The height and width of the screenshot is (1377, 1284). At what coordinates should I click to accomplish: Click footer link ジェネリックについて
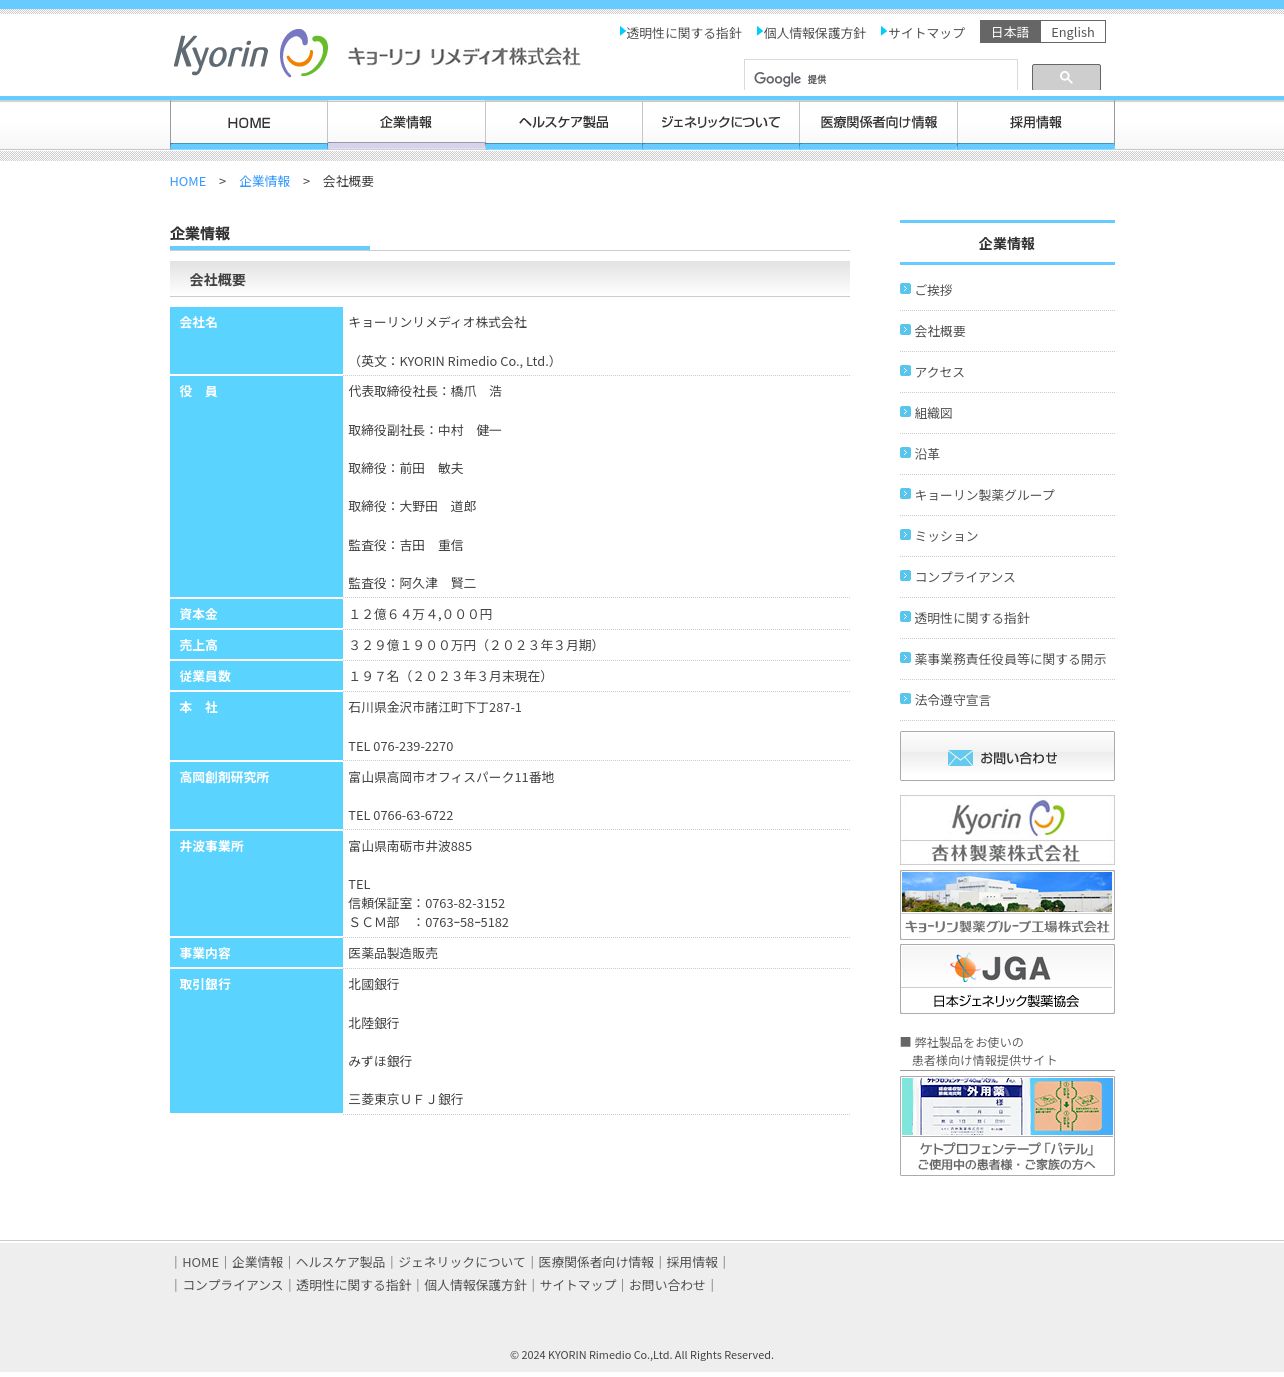(462, 1262)
